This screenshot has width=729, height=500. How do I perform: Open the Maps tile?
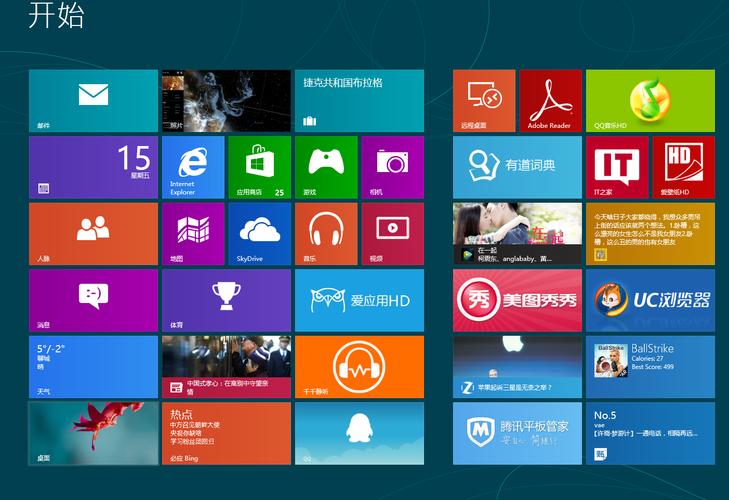tap(193, 233)
